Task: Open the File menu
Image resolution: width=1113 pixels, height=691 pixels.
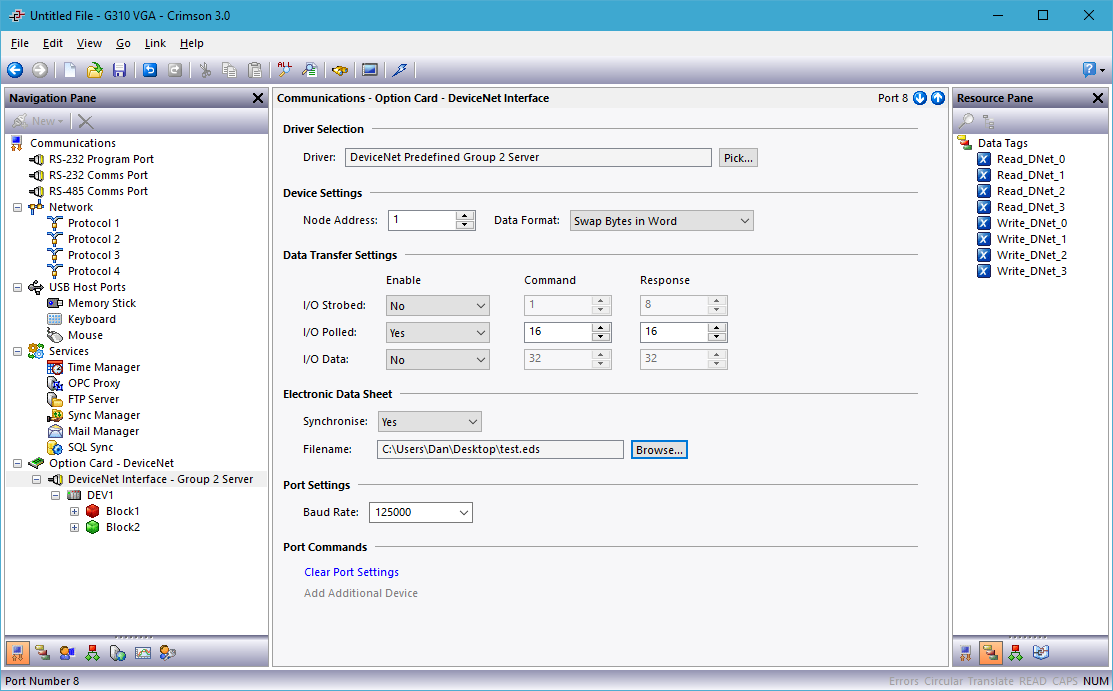Action: point(20,43)
